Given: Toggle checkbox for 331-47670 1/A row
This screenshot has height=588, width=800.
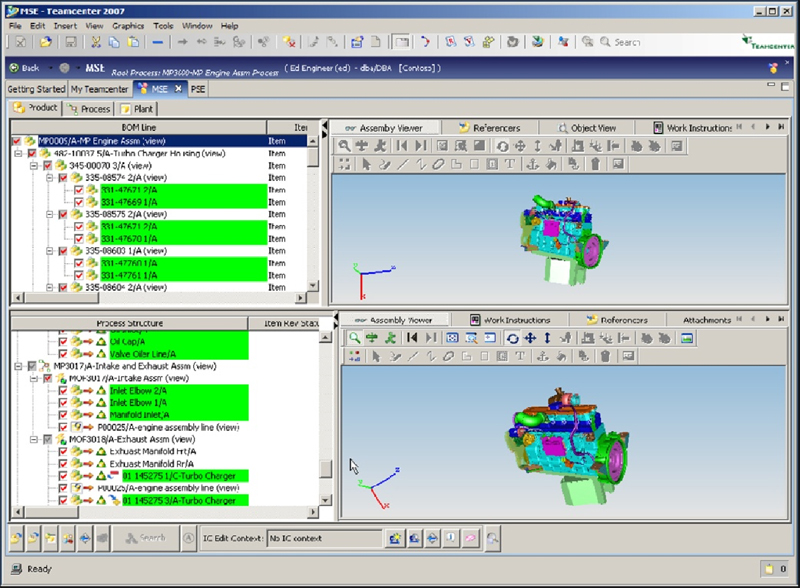Looking at the screenshot, I should click(79, 239).
